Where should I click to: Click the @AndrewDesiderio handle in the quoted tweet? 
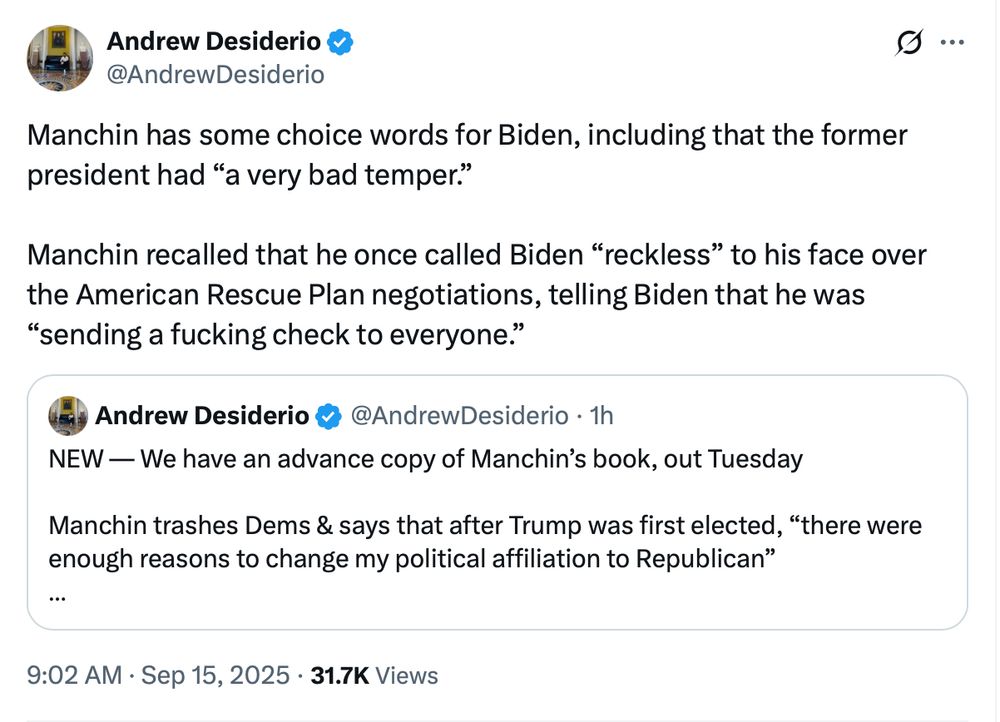[x=457, y=415]
